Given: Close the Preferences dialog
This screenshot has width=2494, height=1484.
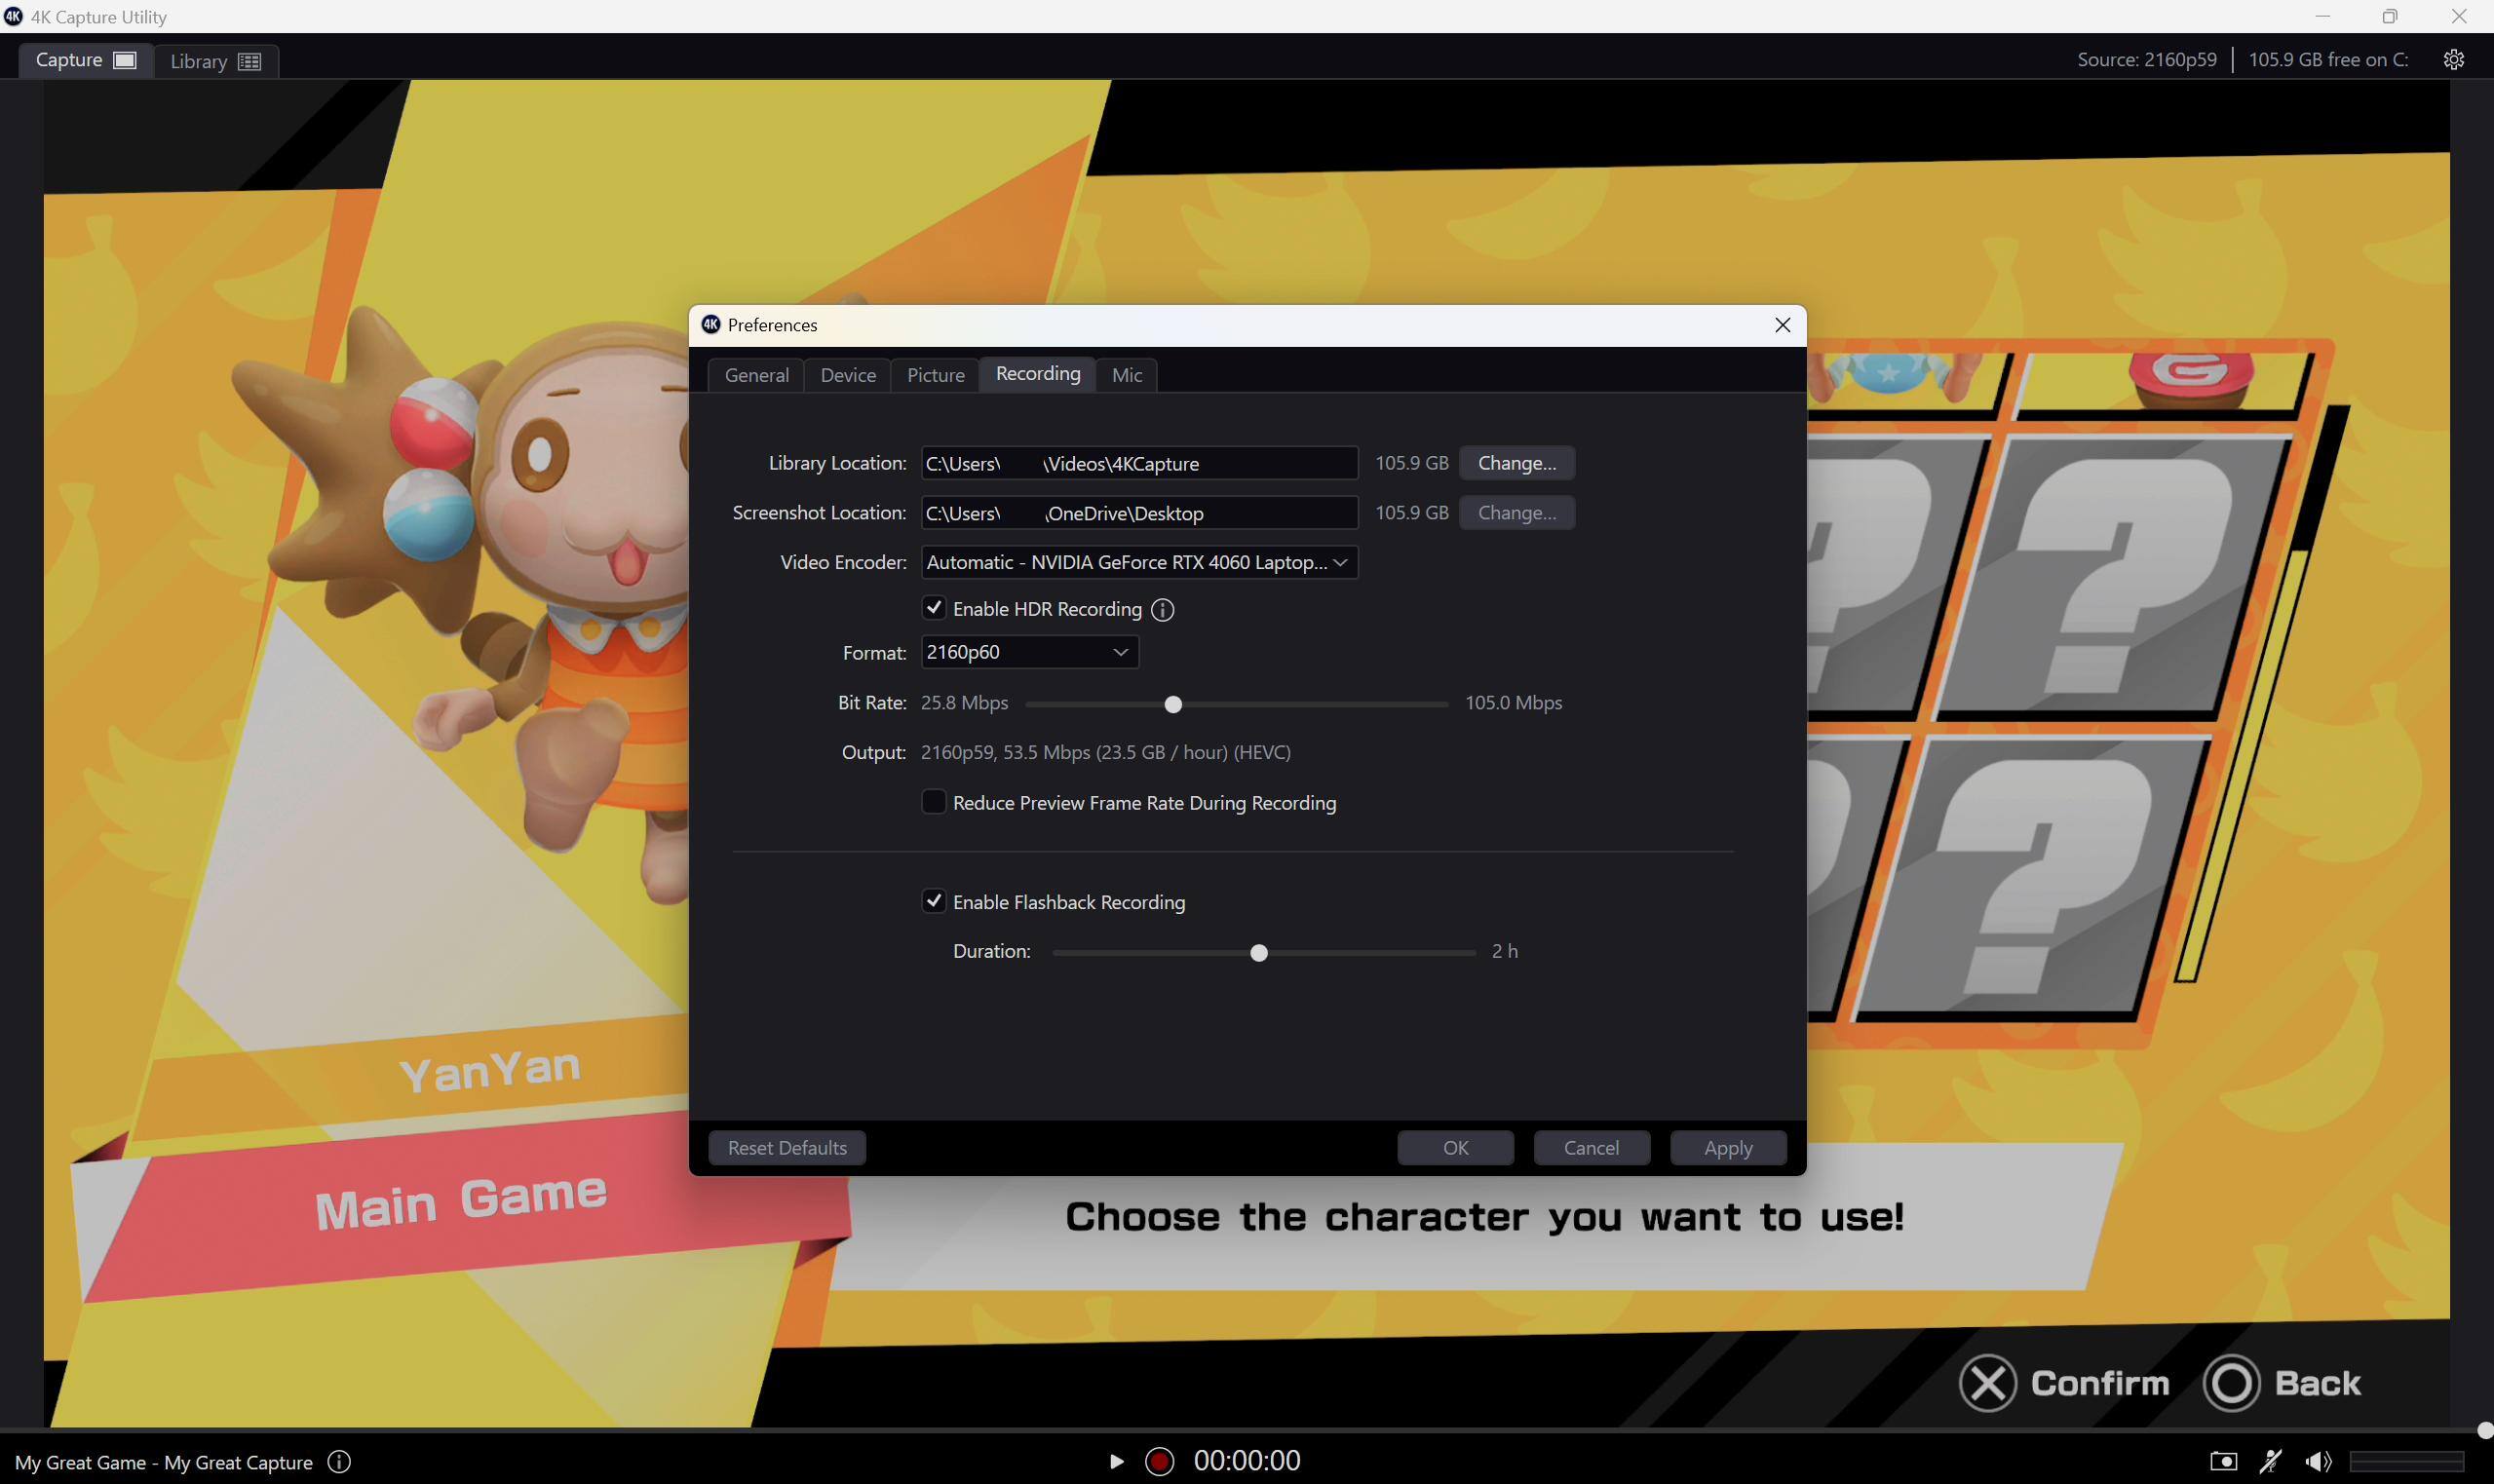Looking at the screenshot, I should 1782,325.
